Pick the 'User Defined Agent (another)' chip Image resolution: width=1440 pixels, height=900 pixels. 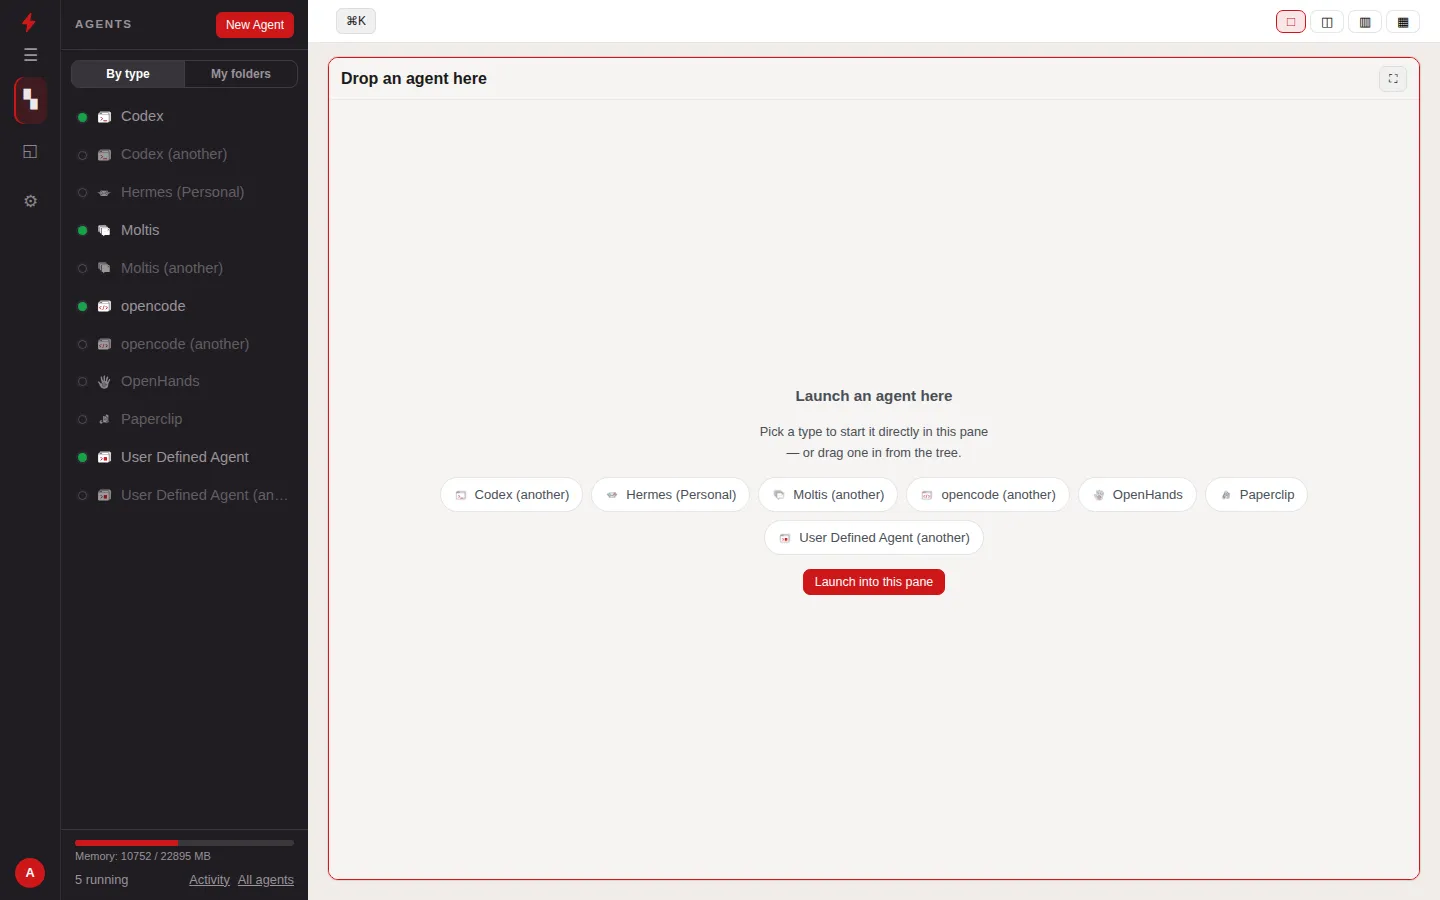coord(874,538)
